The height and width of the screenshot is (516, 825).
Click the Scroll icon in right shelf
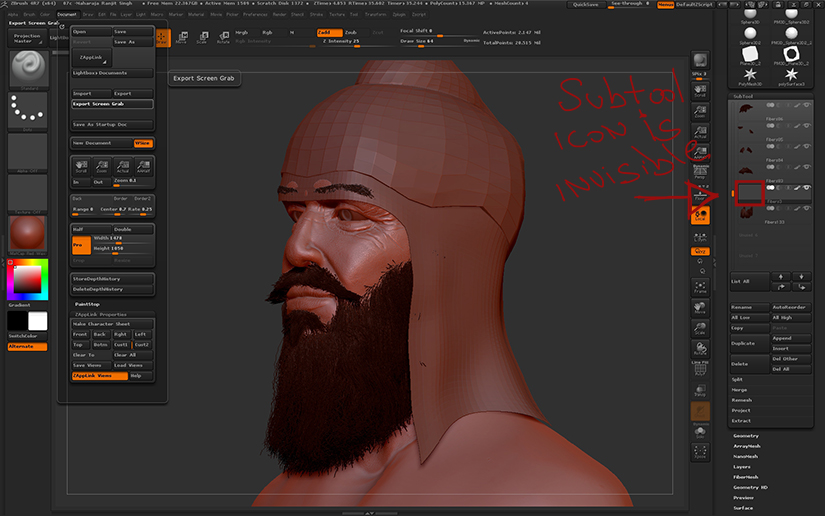coord(700,90)
